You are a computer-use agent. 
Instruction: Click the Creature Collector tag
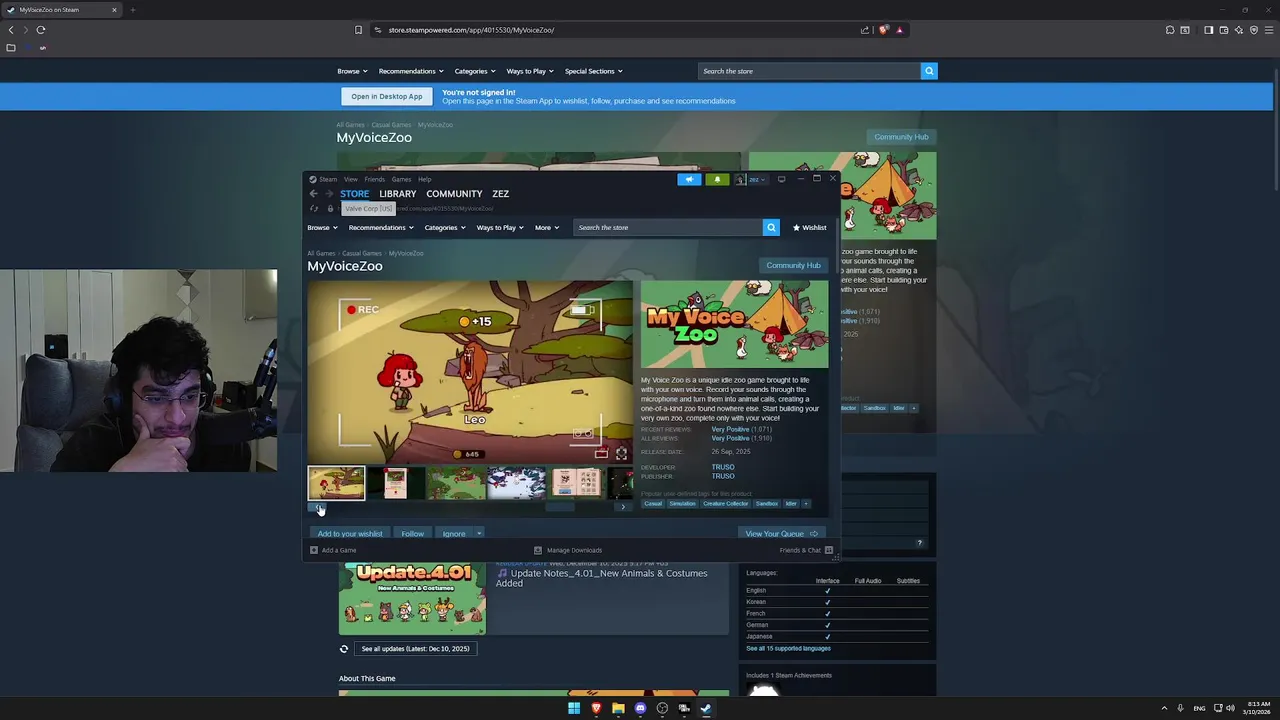click(x=726, y=504)
